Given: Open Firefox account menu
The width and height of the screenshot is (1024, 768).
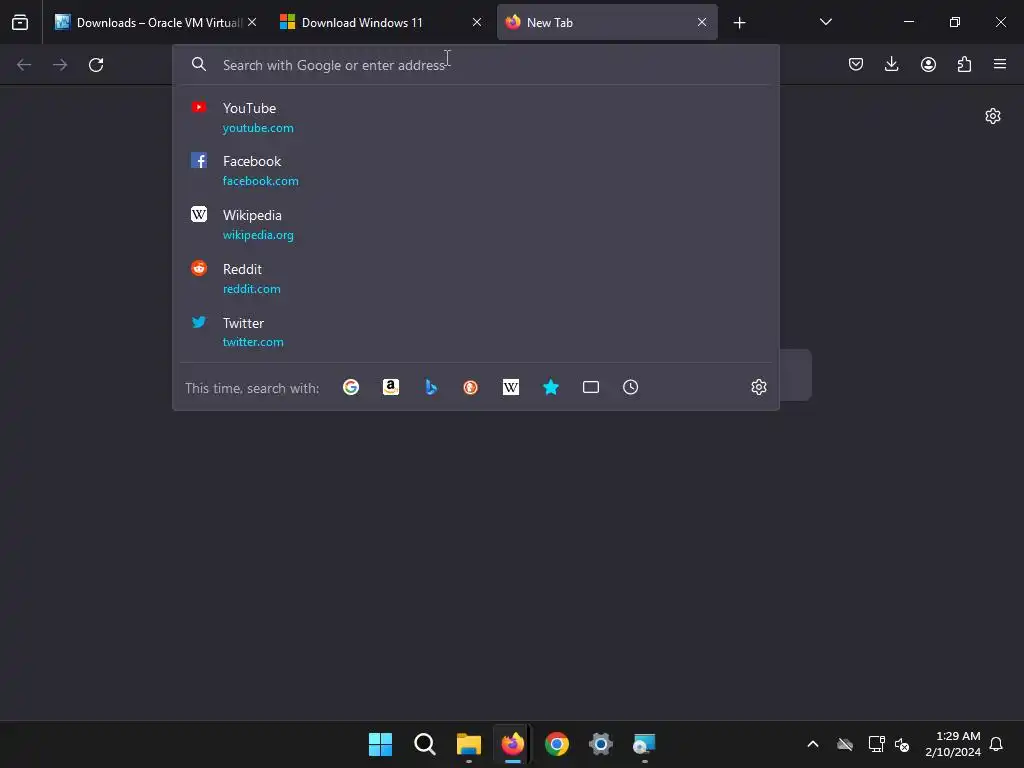Looking at the screenshot, I should pyautogui.click(x=928, y=64).
